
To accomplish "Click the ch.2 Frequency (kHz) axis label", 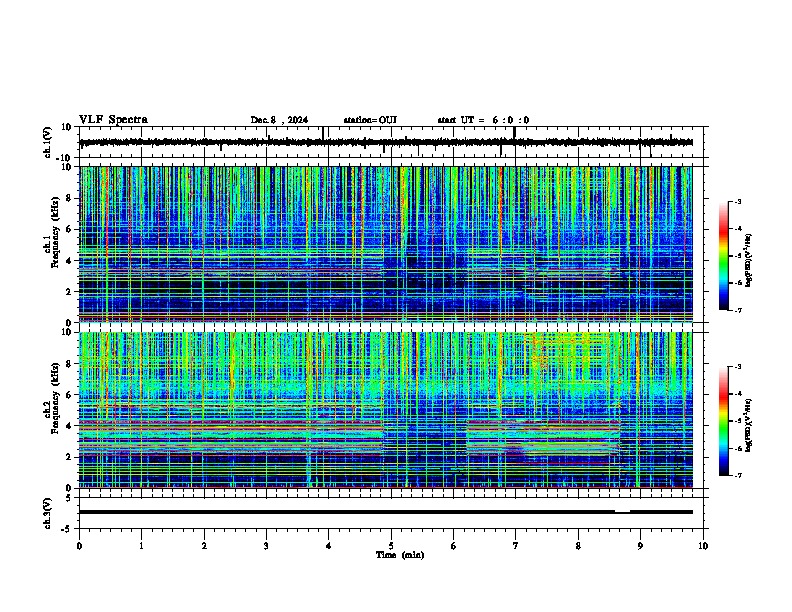I will 55,398.
